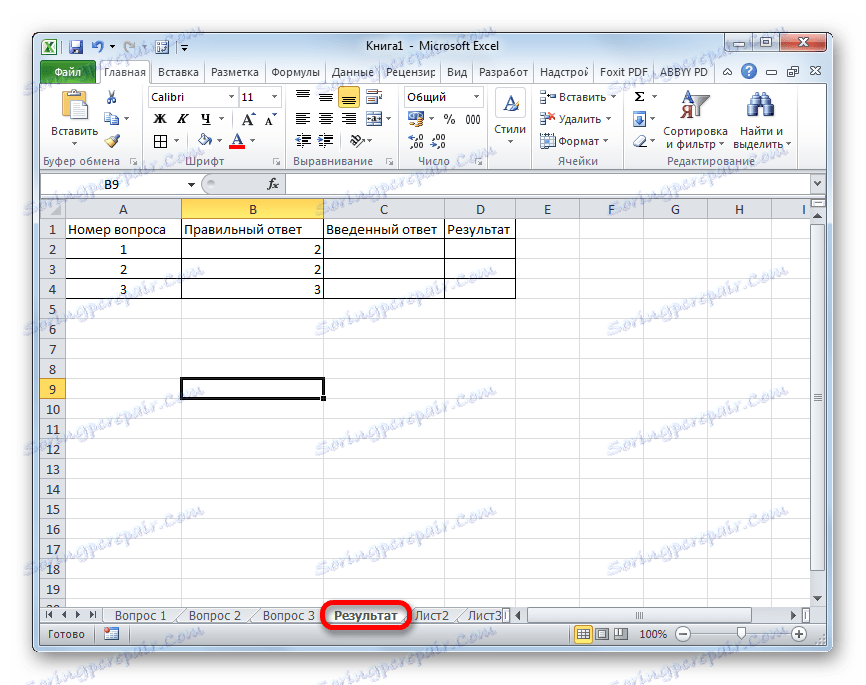Click zoom in plus button
866x685 pixels.
[799, 634]
